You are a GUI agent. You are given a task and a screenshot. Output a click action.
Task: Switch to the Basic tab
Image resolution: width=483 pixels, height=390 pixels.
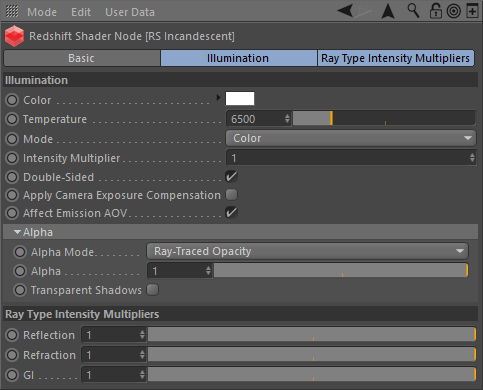click(82, 58)
